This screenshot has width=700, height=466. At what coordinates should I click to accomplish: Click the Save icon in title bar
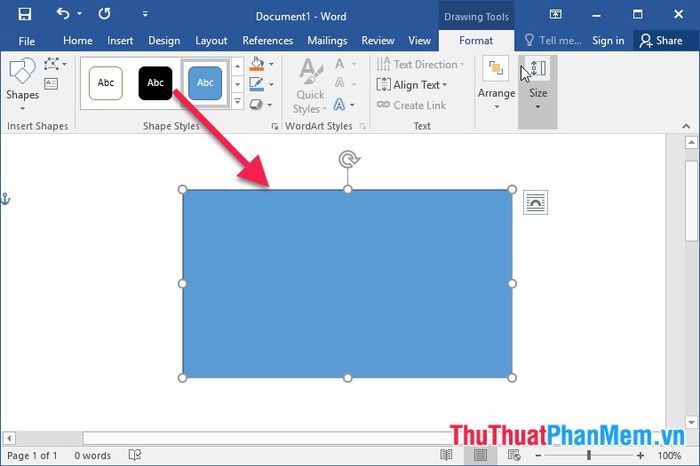tap(25, 14)
